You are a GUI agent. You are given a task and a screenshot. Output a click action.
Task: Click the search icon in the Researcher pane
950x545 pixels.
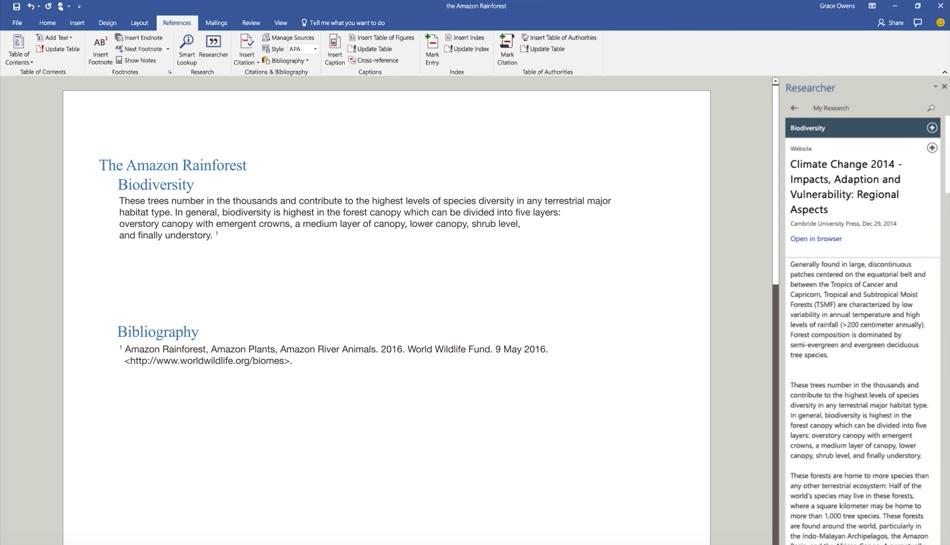click(931, 108)
